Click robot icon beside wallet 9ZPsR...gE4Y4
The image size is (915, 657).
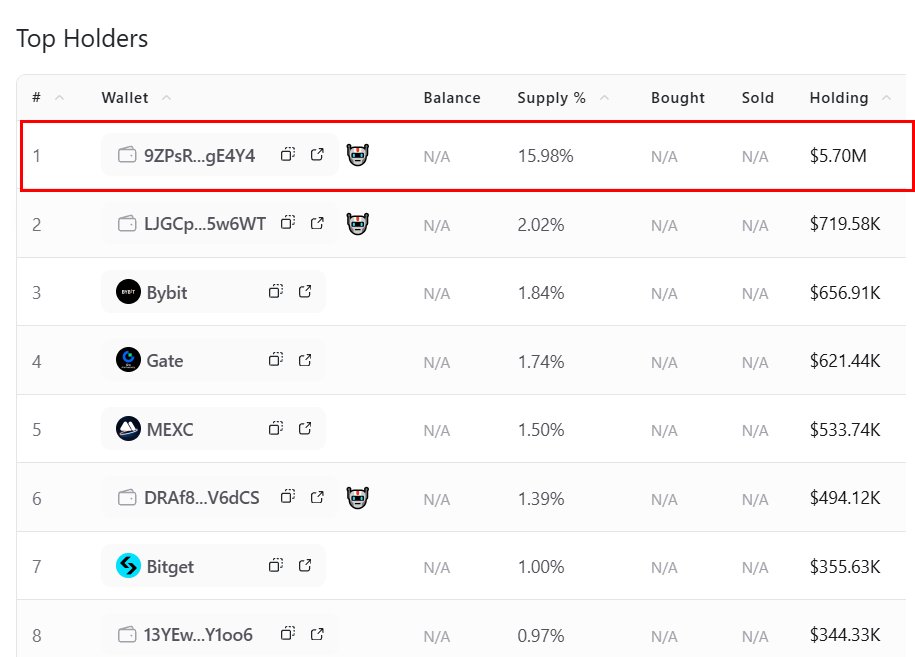[358, 155]
